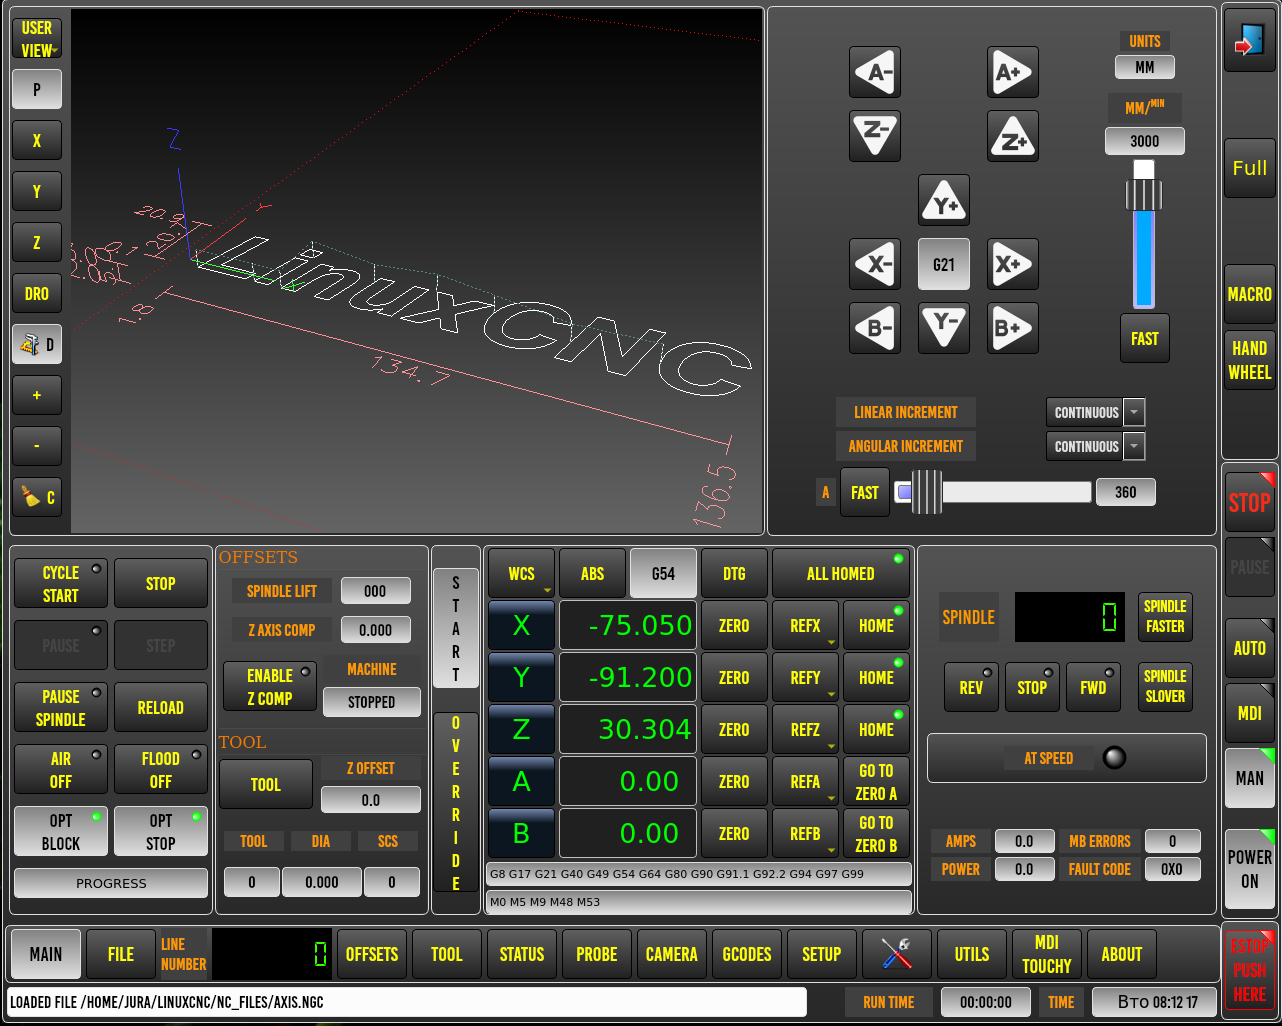Click ZERO for the X axis
The height and width of the screenshot is (1026, 1282).
734,625
